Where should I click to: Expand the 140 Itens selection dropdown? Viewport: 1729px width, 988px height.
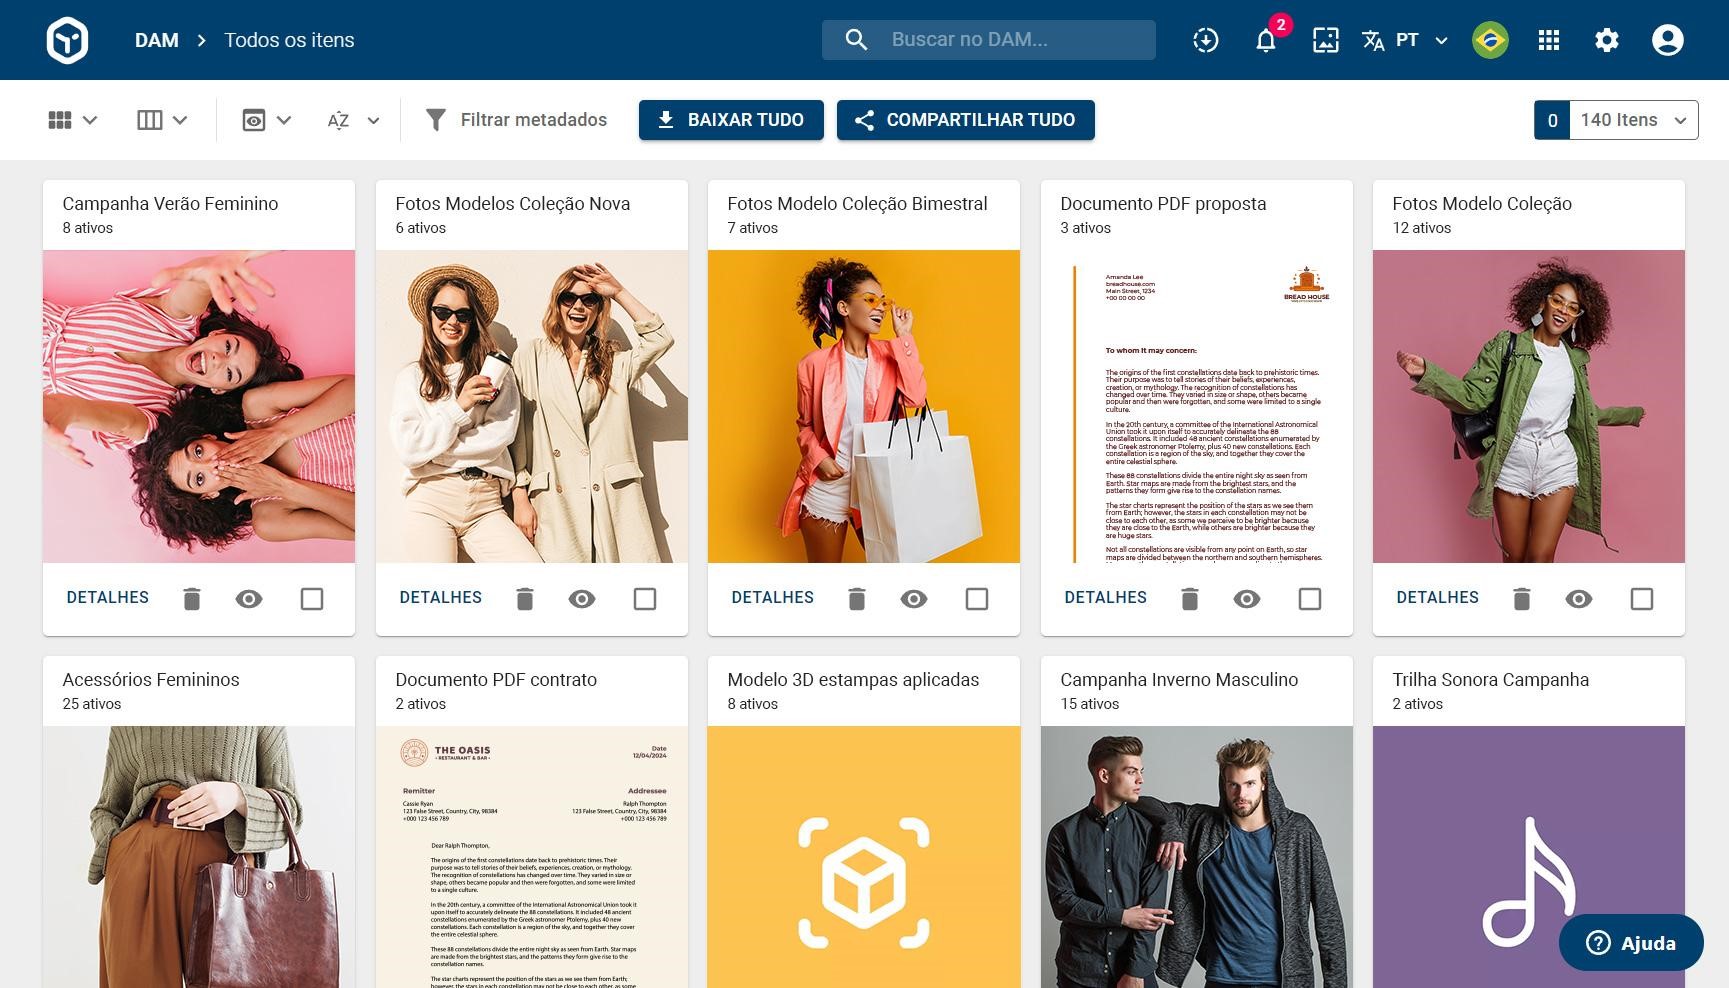click(x=1634, y=120)
